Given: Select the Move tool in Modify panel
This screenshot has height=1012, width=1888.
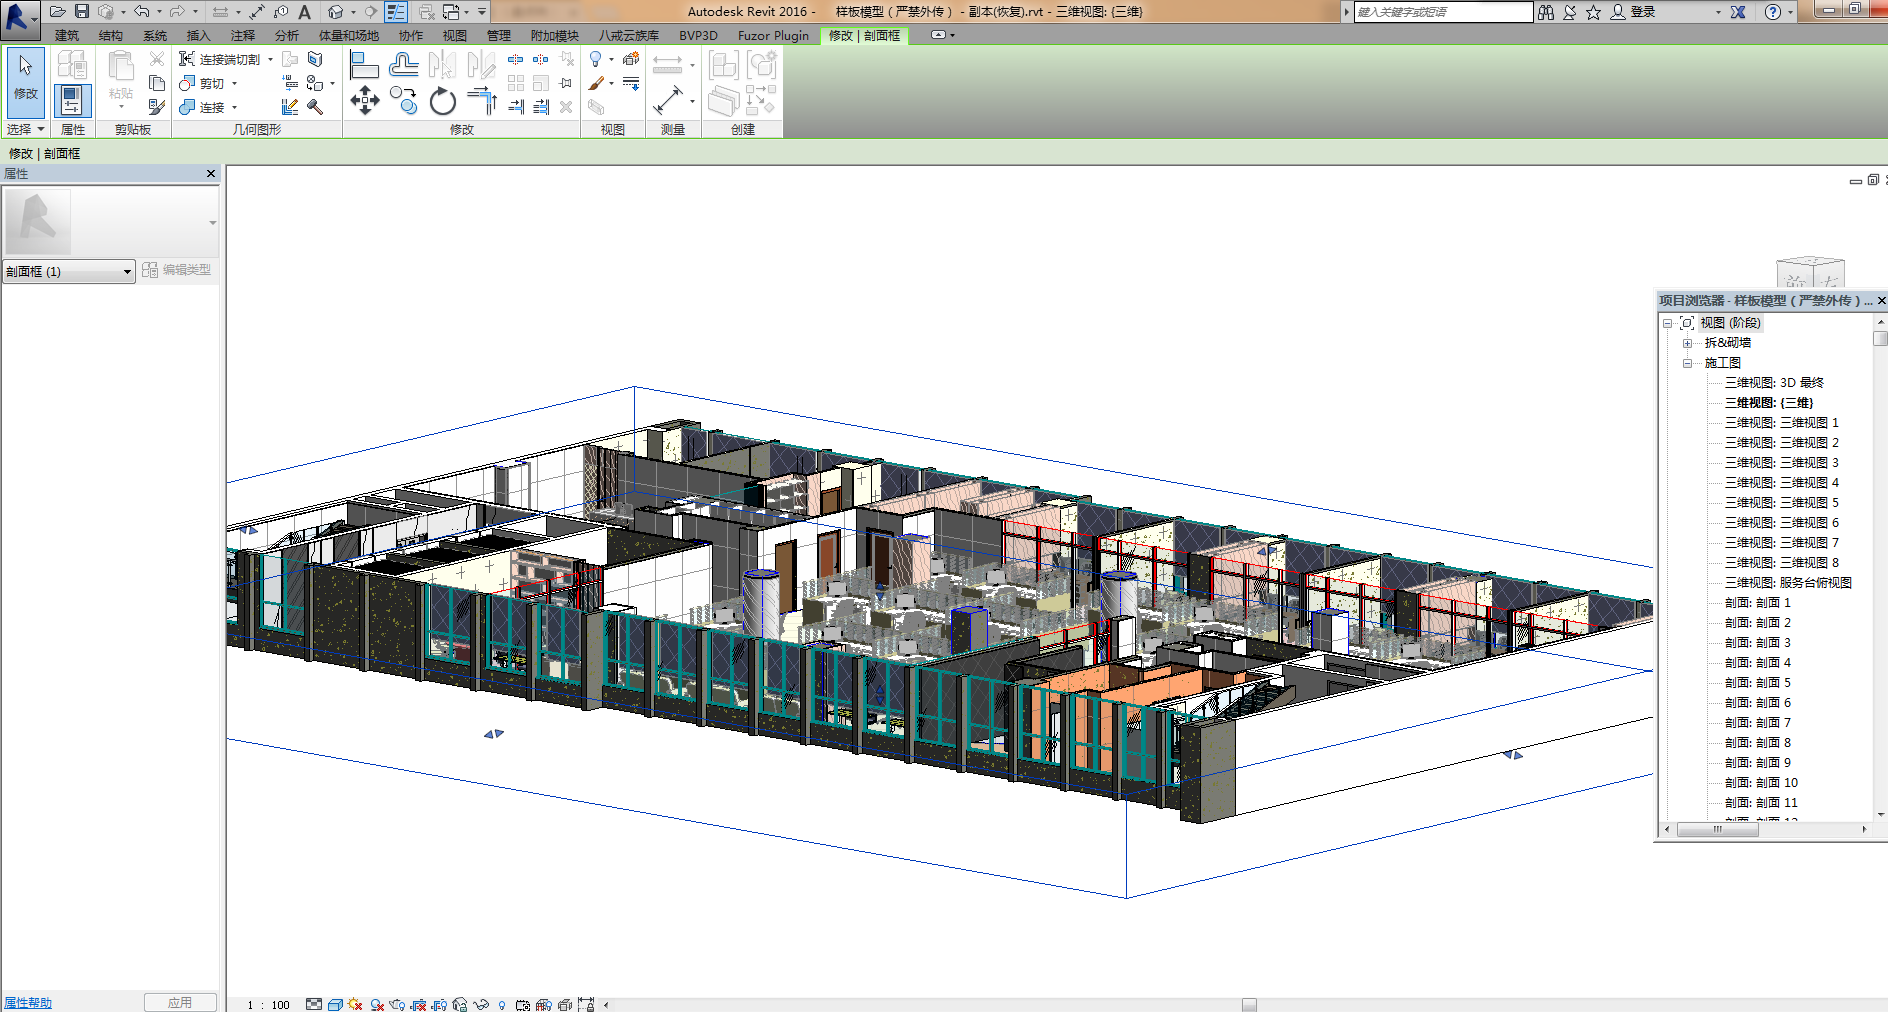Looking at the screenshot, I should 365,100.
